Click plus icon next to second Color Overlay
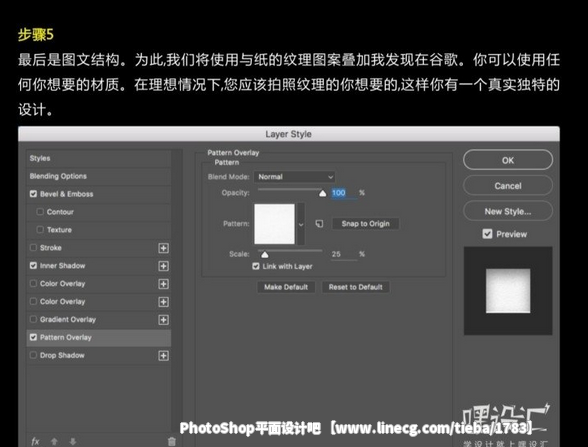This screenshot has height=447, width=588. (164, 302)
